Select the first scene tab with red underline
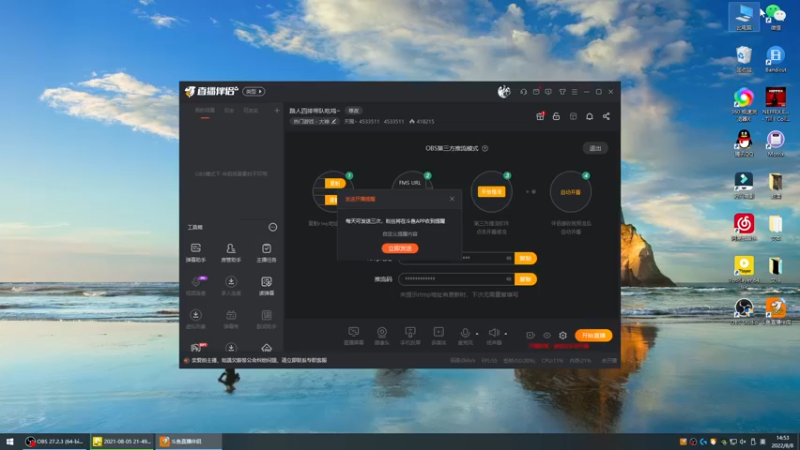The width and height of the screenshot is (800, 450). coord(205,111)
